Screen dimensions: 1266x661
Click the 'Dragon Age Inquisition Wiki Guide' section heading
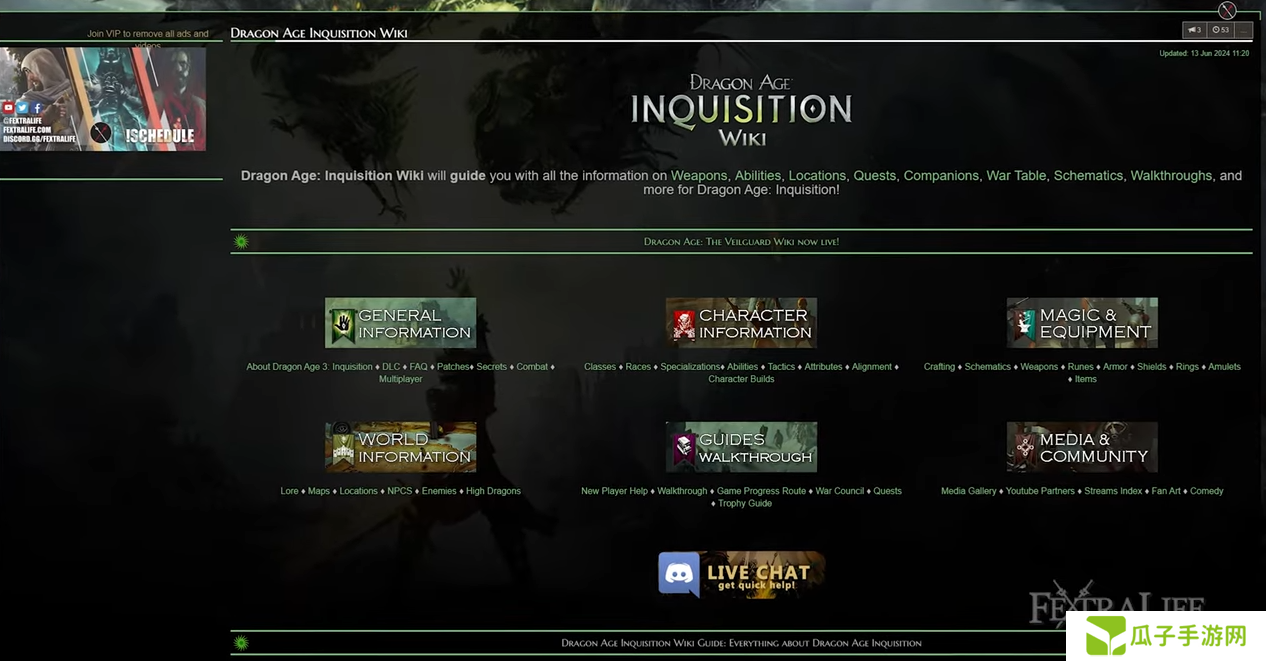pos(741,643)
